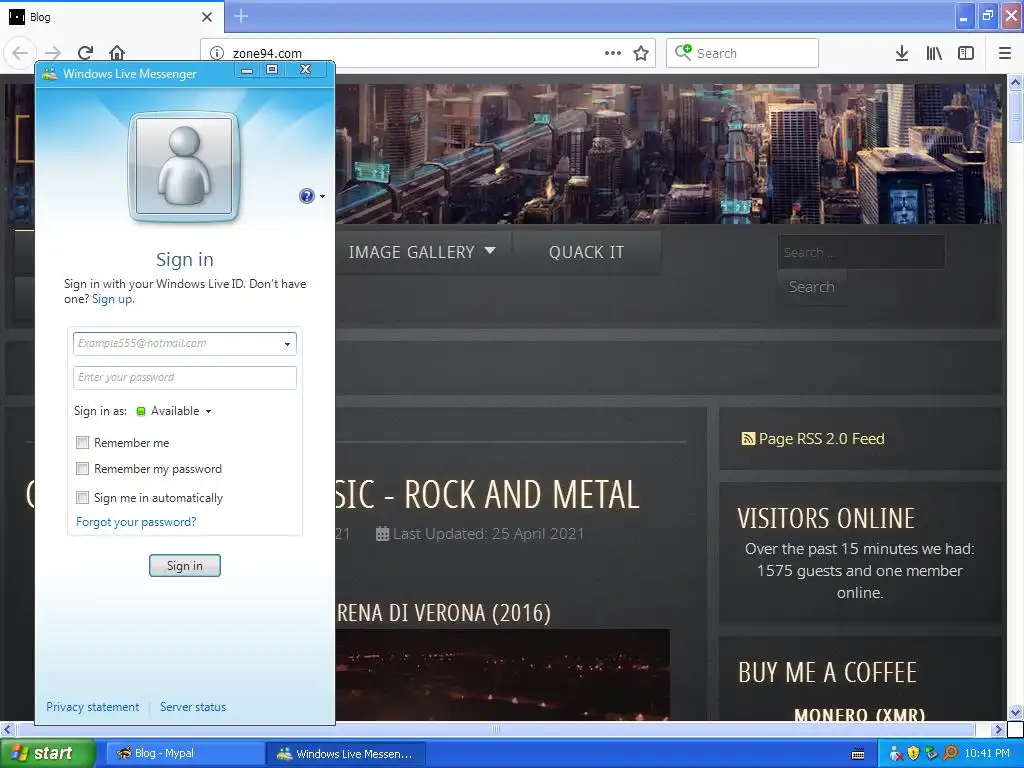Image resolution: width=1024 pixels, height=768 pixels.
Task: Click the Buy Me A Coffee heading
Action: [827, 673]
